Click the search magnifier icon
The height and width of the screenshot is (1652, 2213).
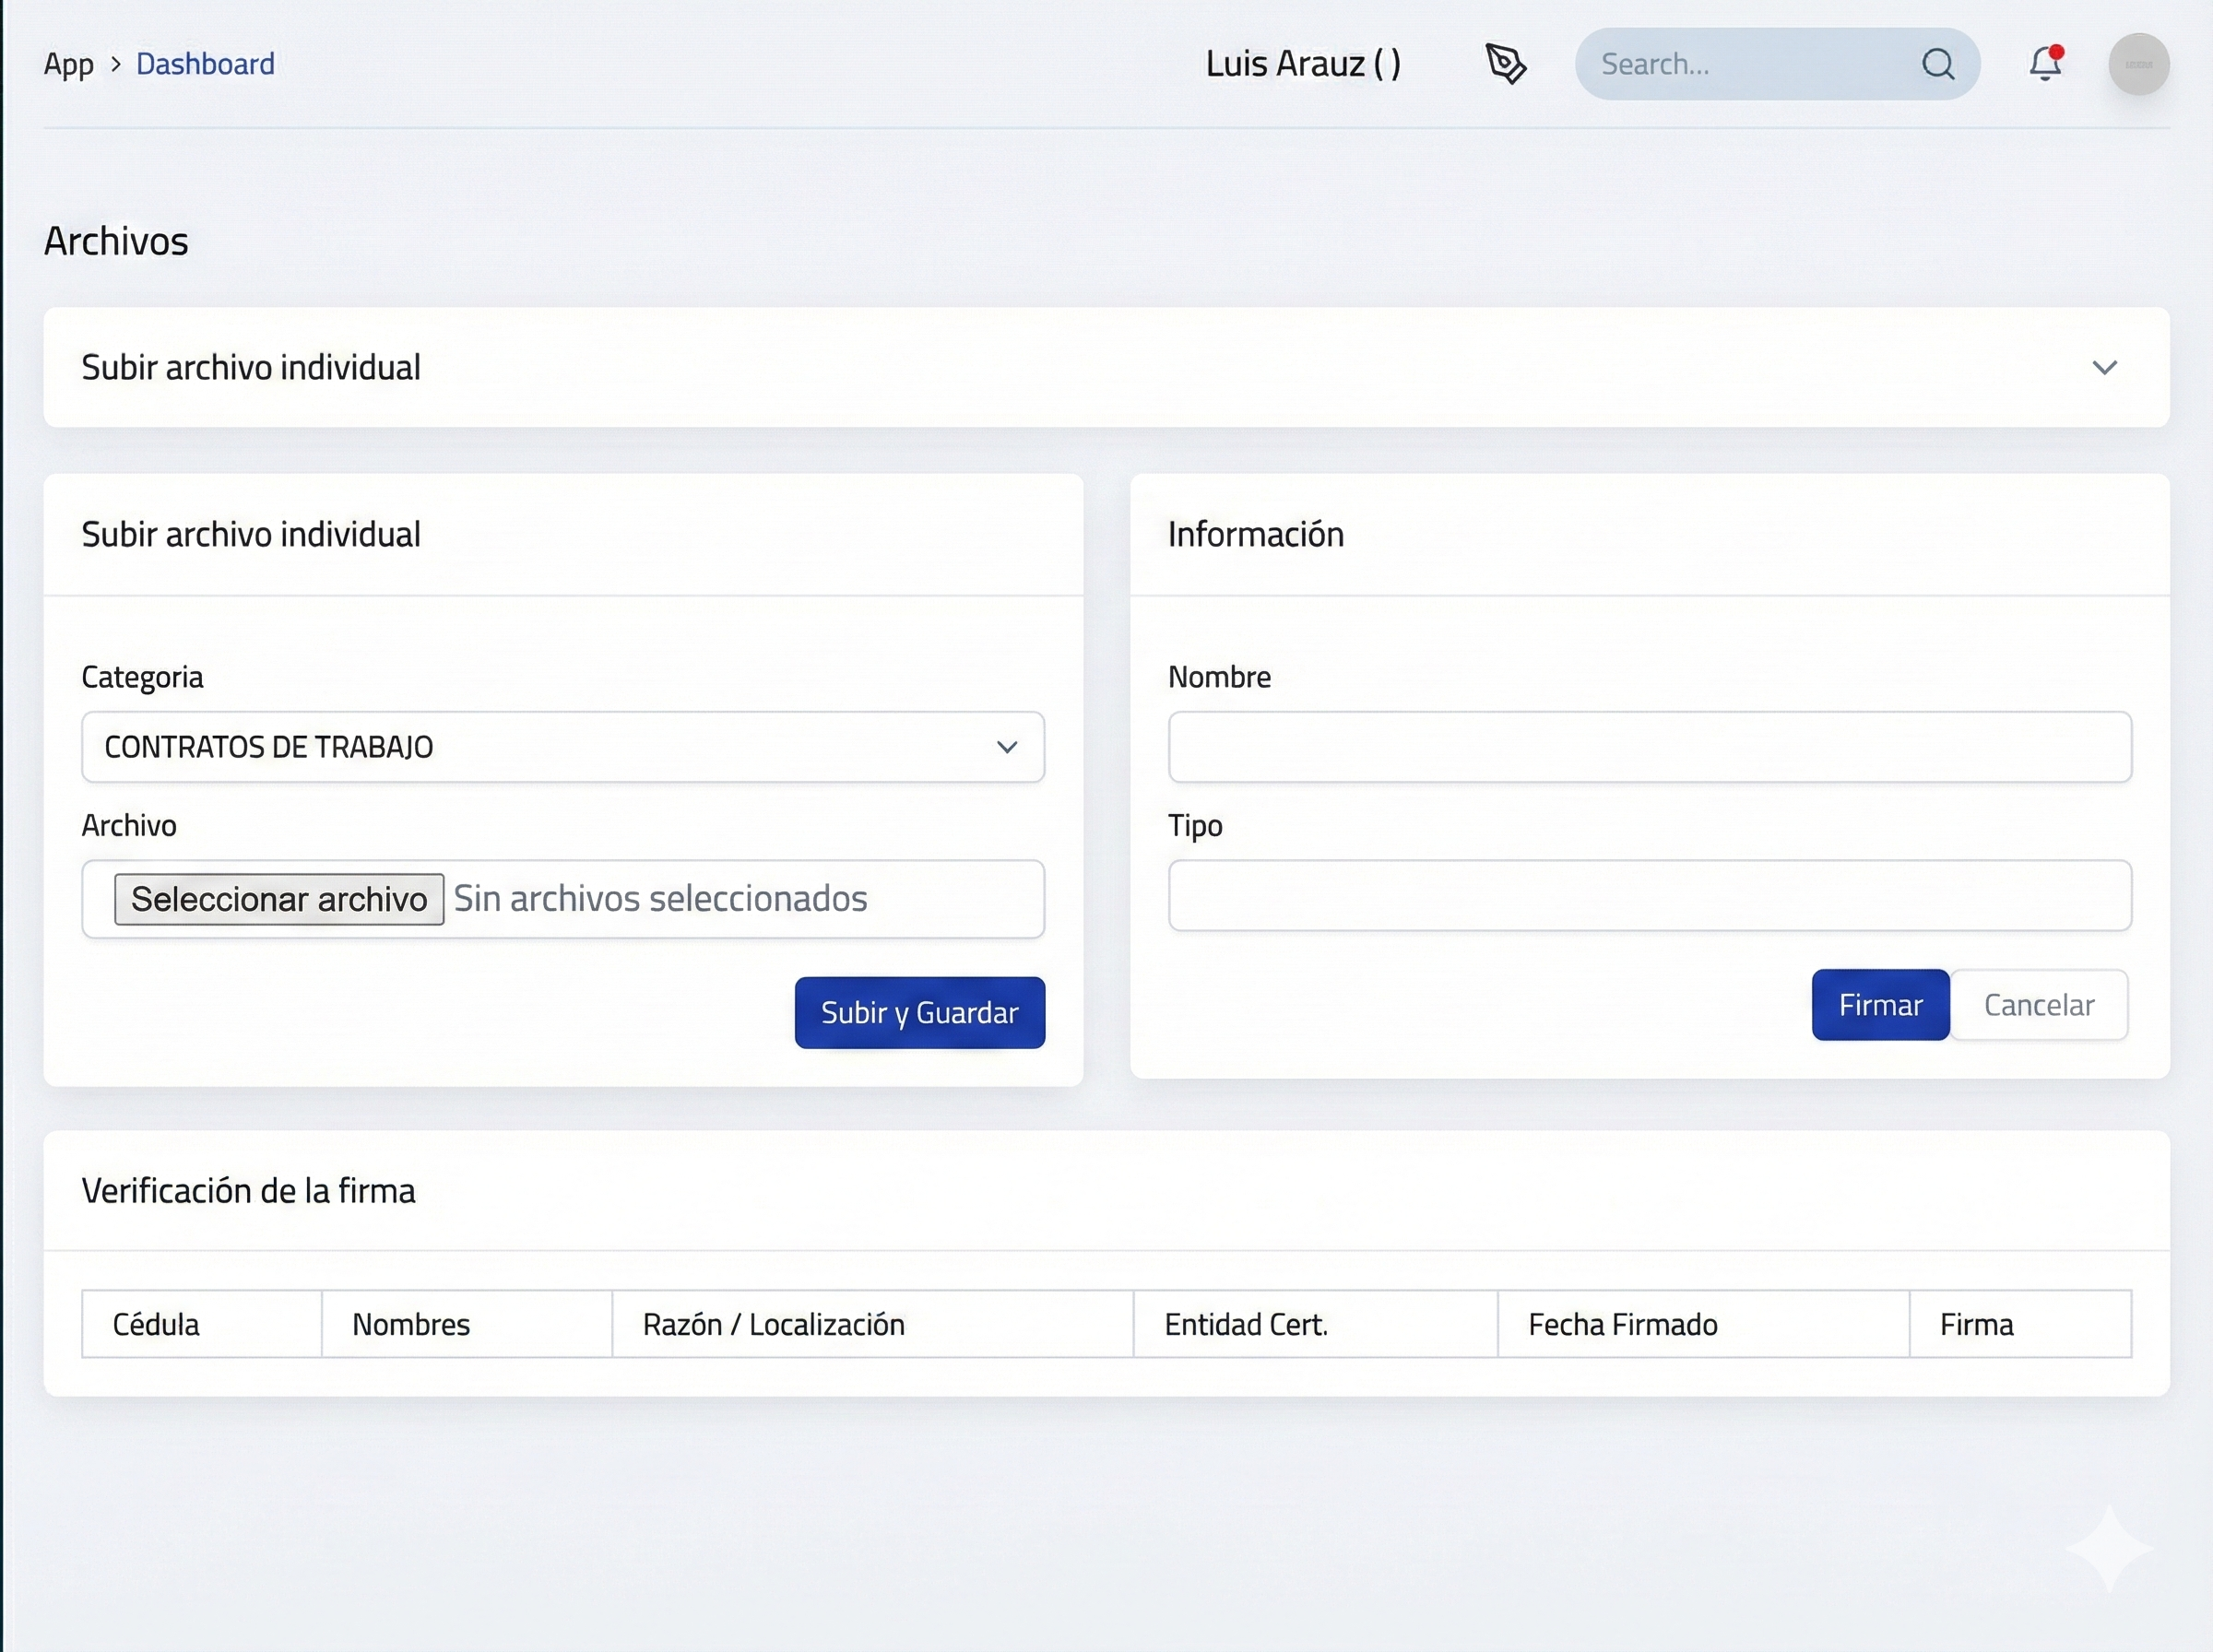tap(1937, 64)
